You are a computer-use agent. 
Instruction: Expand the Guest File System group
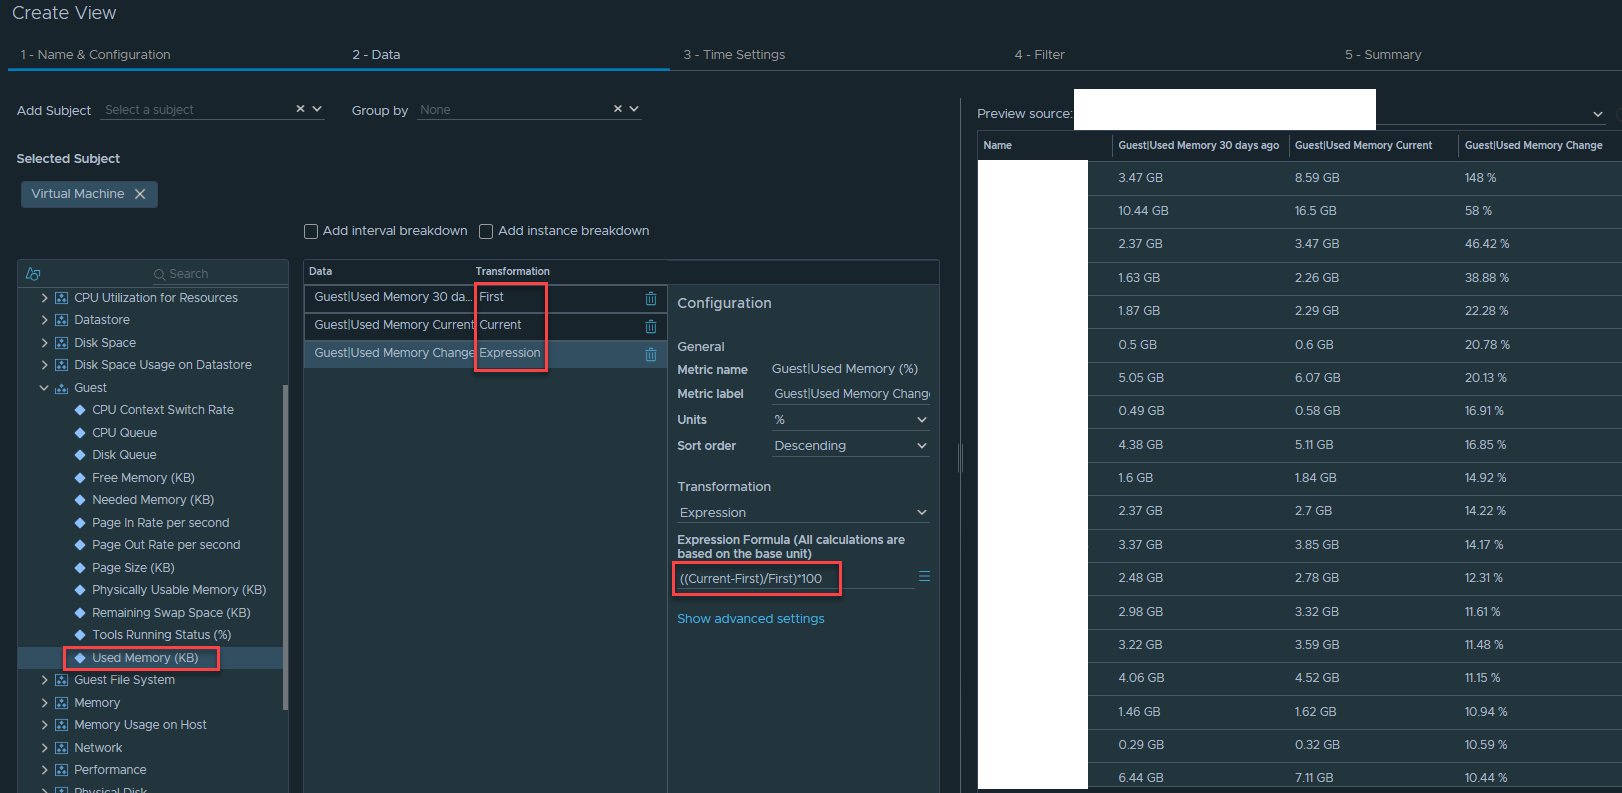tap(44, 680)
